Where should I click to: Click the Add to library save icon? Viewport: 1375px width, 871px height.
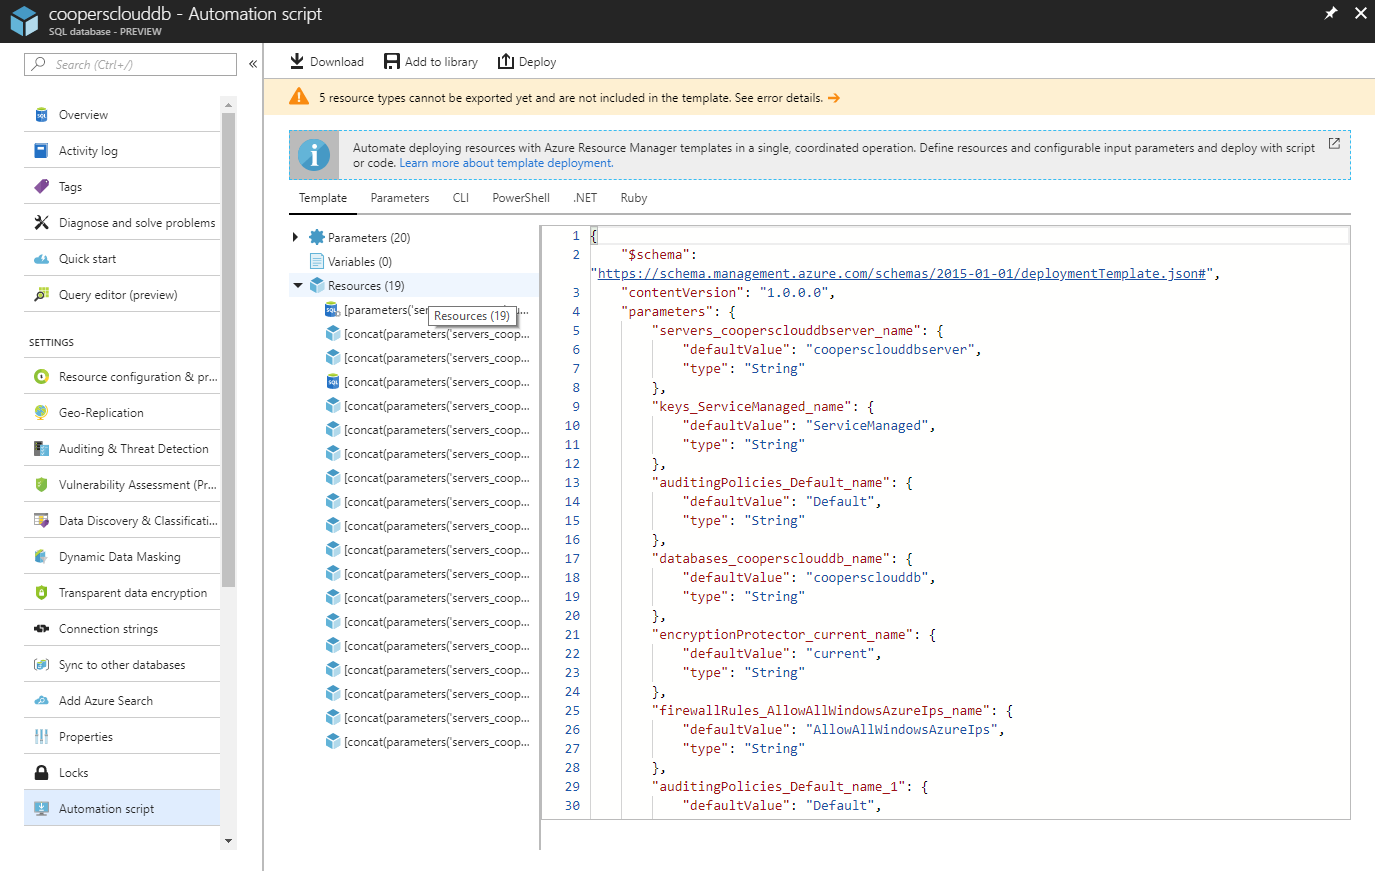(392, 61)
